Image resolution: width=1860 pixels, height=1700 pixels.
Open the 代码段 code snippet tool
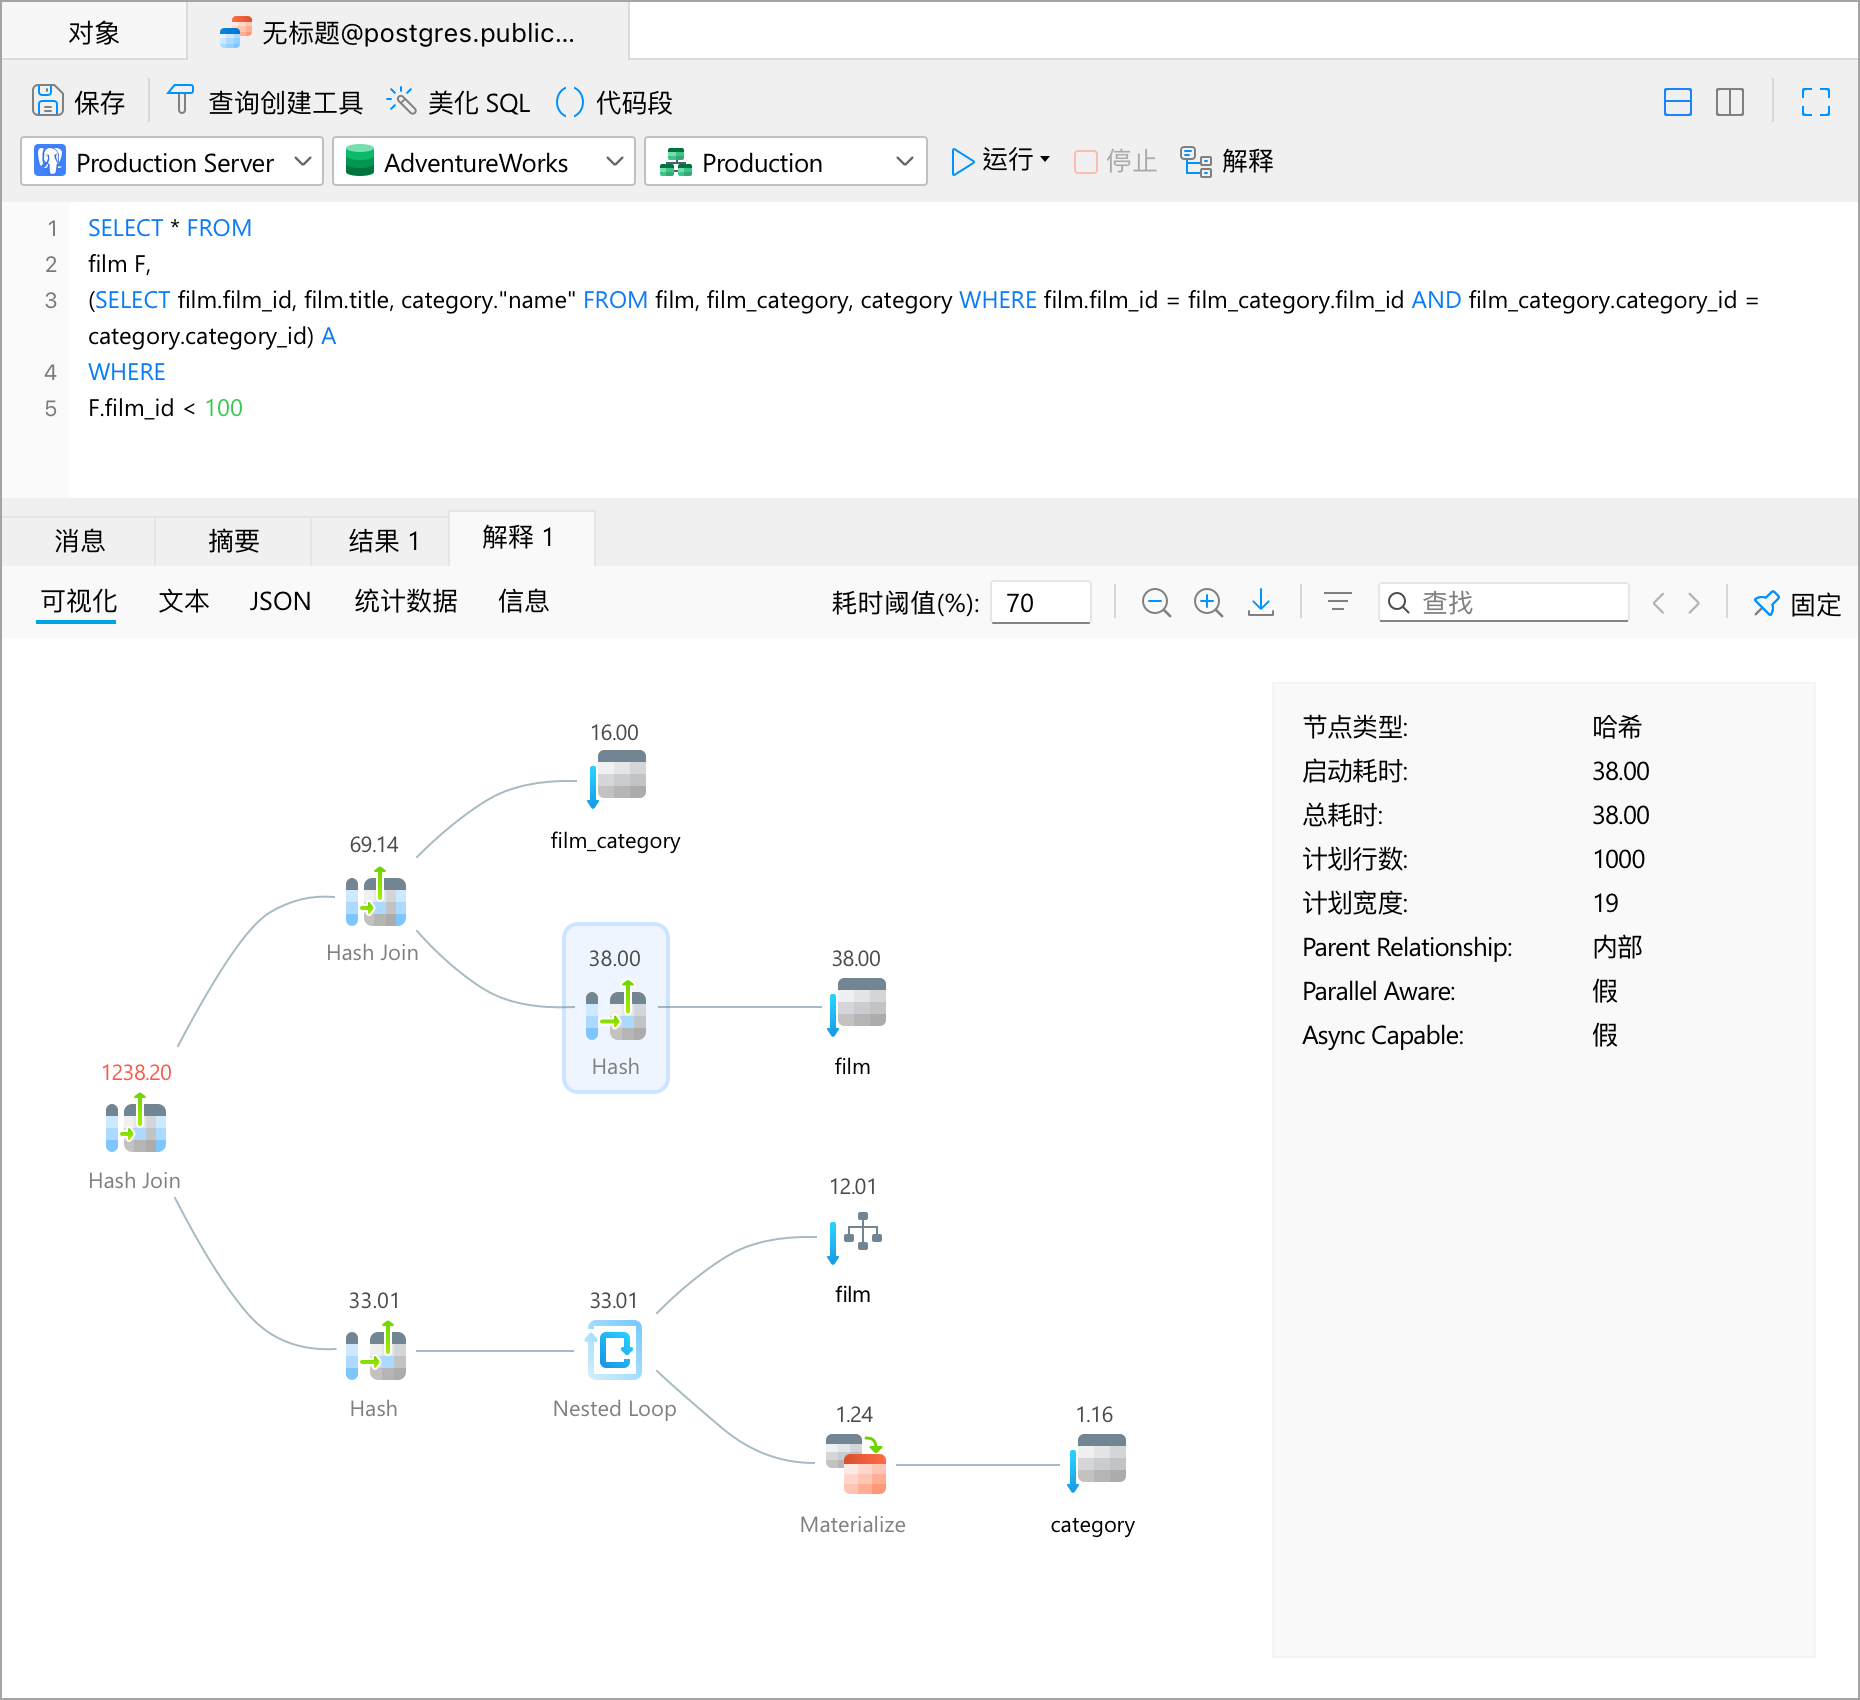pos(570,101)
